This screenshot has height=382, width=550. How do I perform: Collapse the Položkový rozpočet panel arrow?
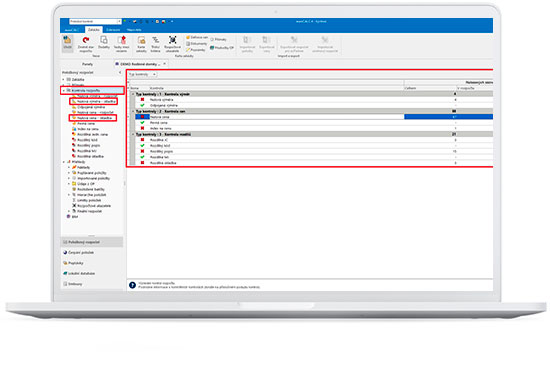tap(120, 72)
